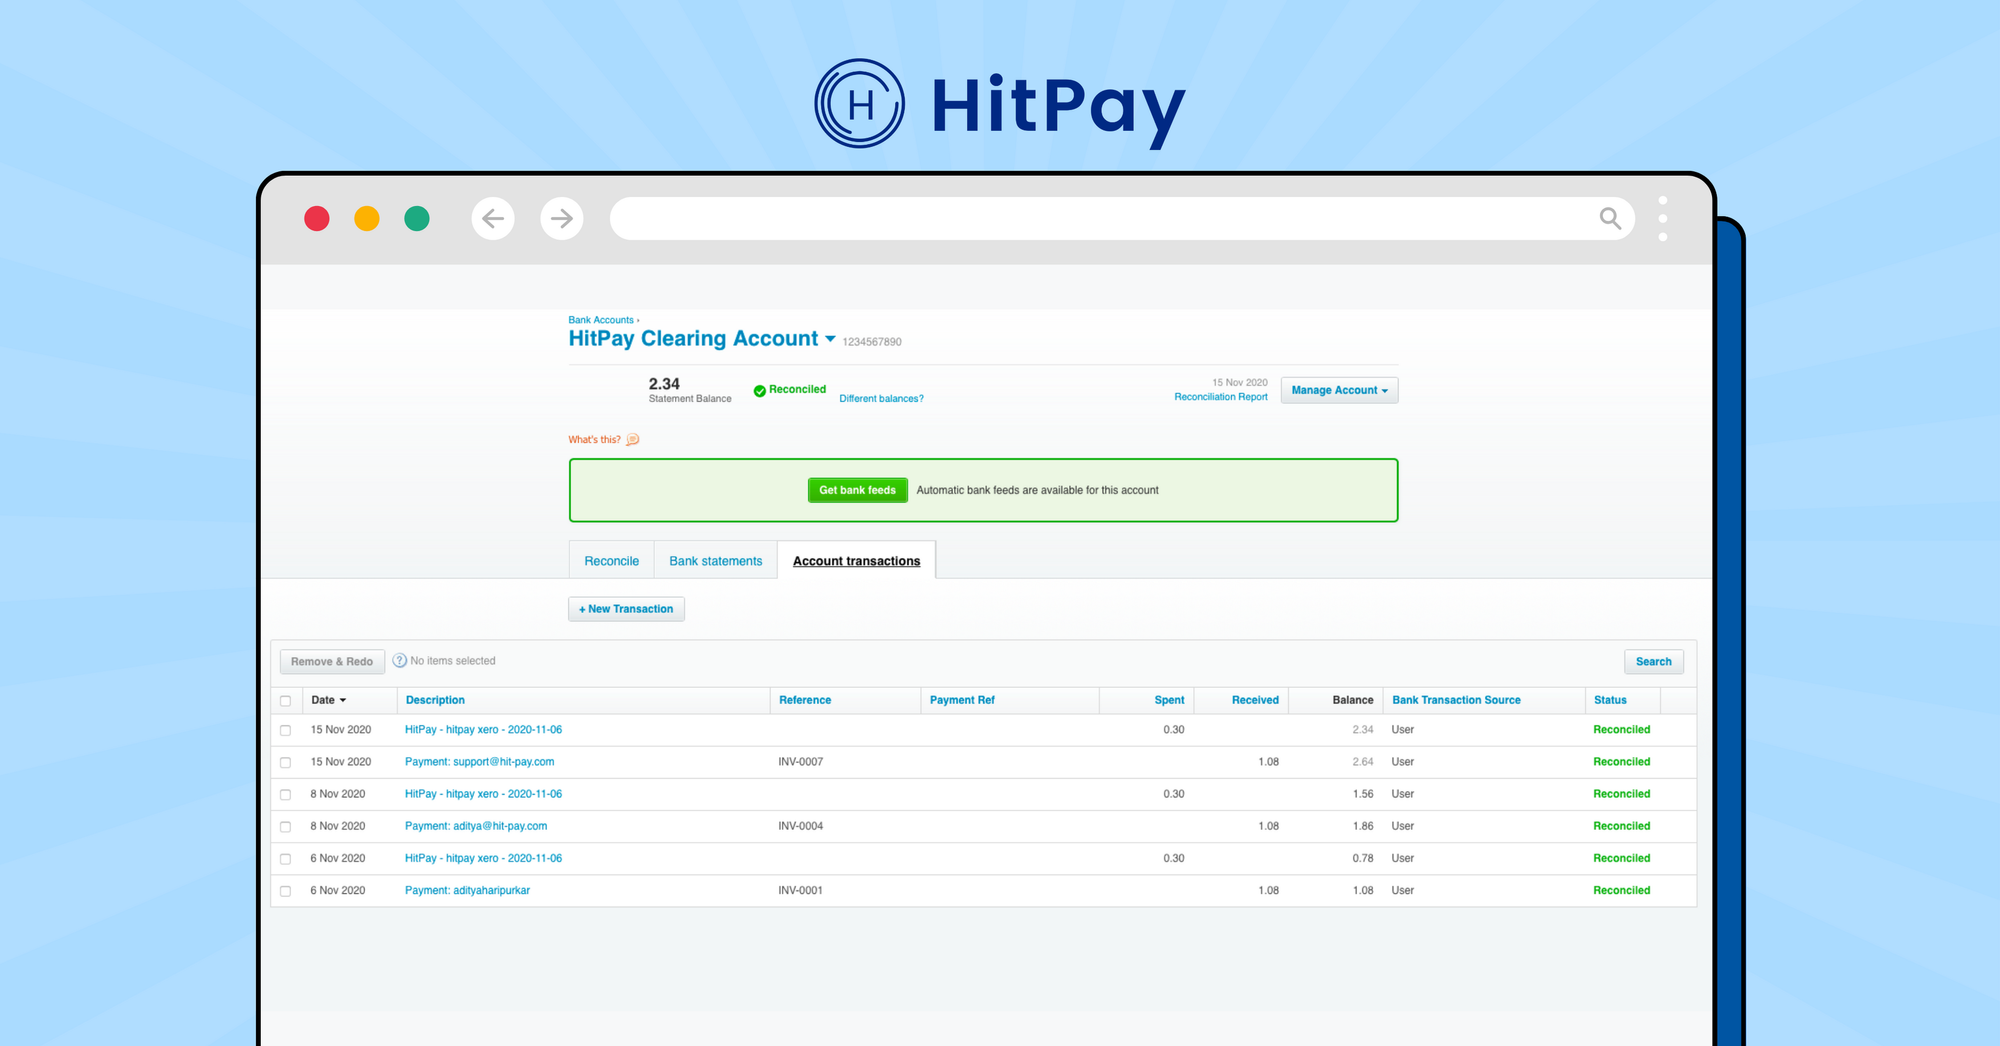Open the Manage Account dropdown
The image size is (2000, 1046).
tap(1339, 390)
